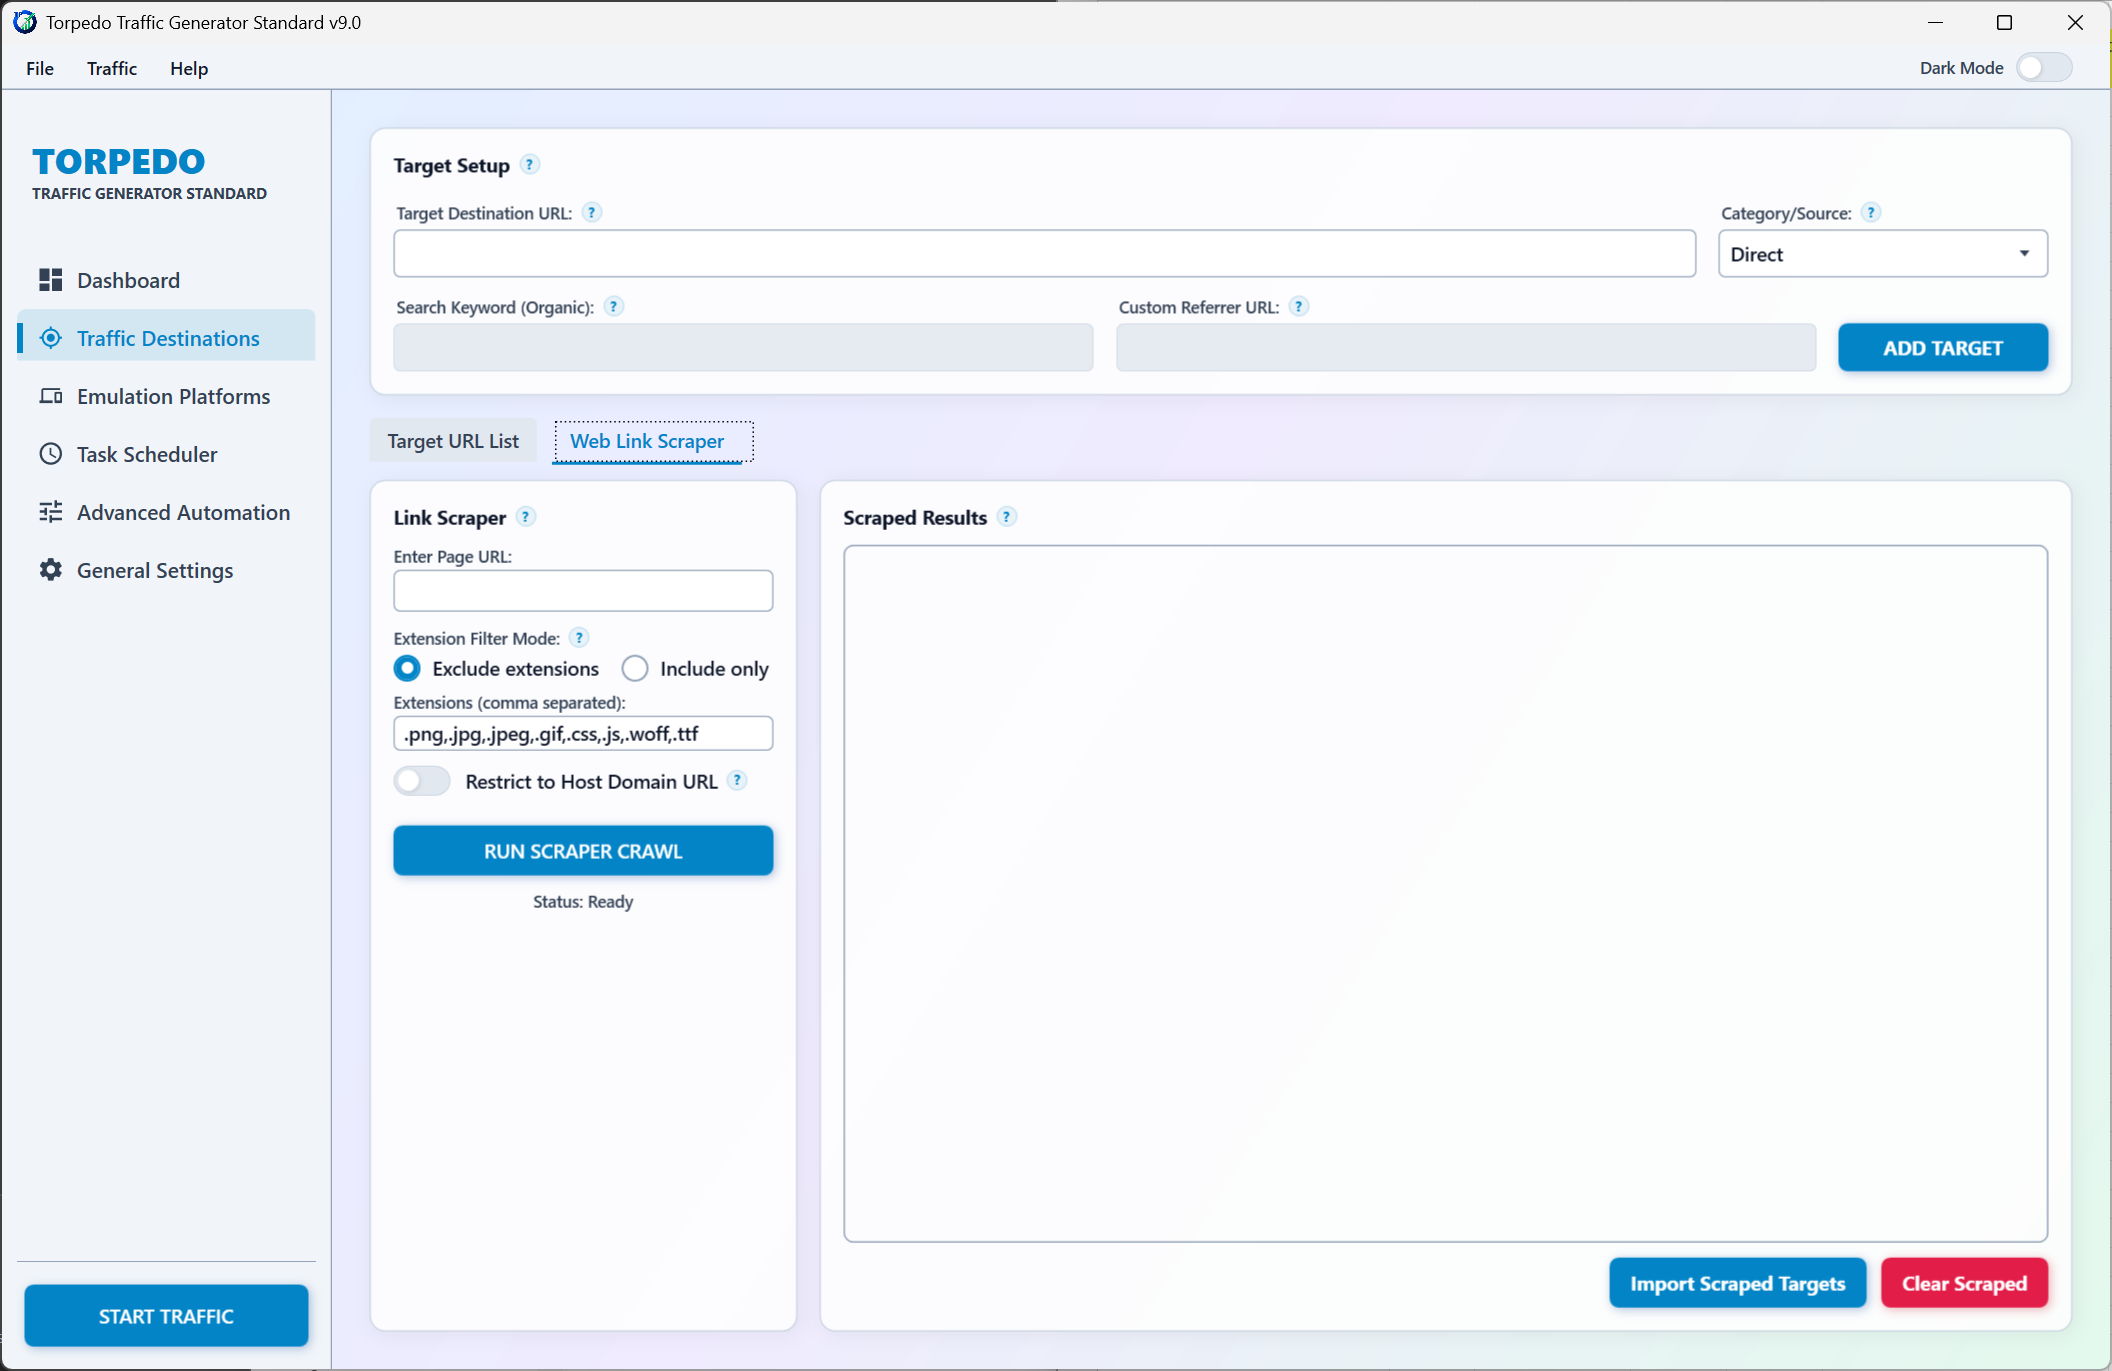The image size is (2112, 1371).
Task: Click the Advanced Automation sliders icon
Action: click(50, 512)
